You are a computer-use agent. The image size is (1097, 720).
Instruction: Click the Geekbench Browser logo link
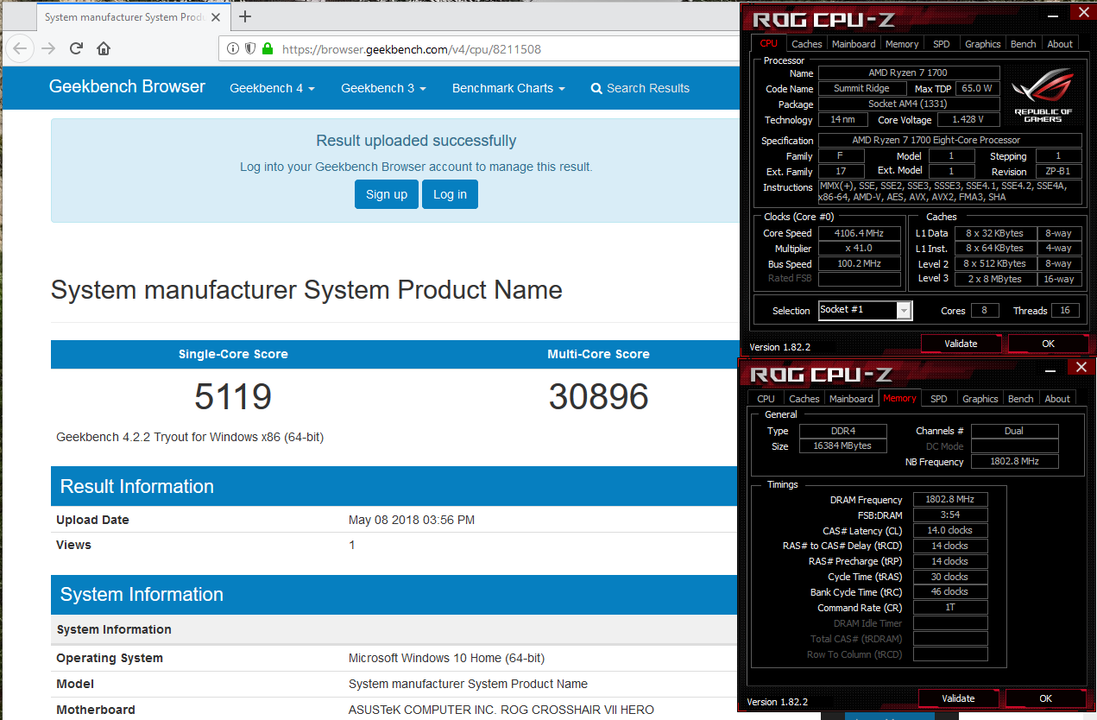pyautogui.click(x=127, y=87)
